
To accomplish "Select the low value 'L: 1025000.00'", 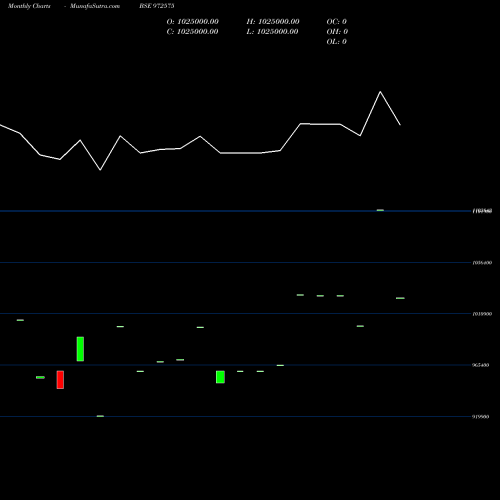I will point(272,32).
